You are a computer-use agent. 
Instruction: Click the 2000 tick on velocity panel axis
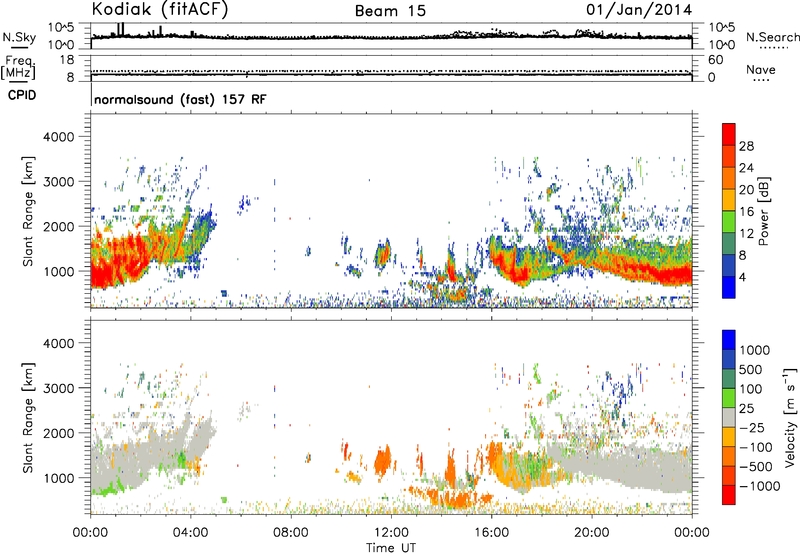tap(58, 433)
